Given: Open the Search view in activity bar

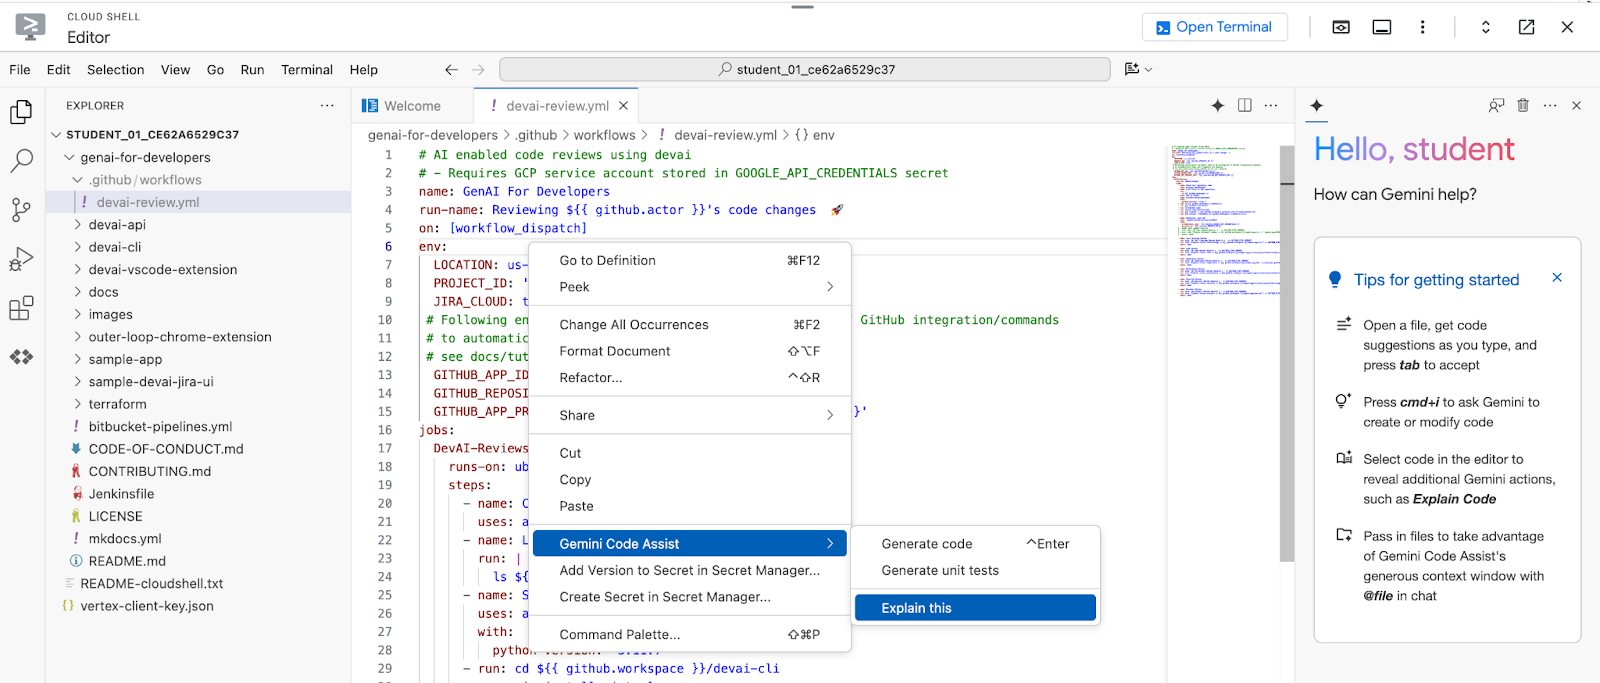Looking at the screenshot, I should click(21, 160).
